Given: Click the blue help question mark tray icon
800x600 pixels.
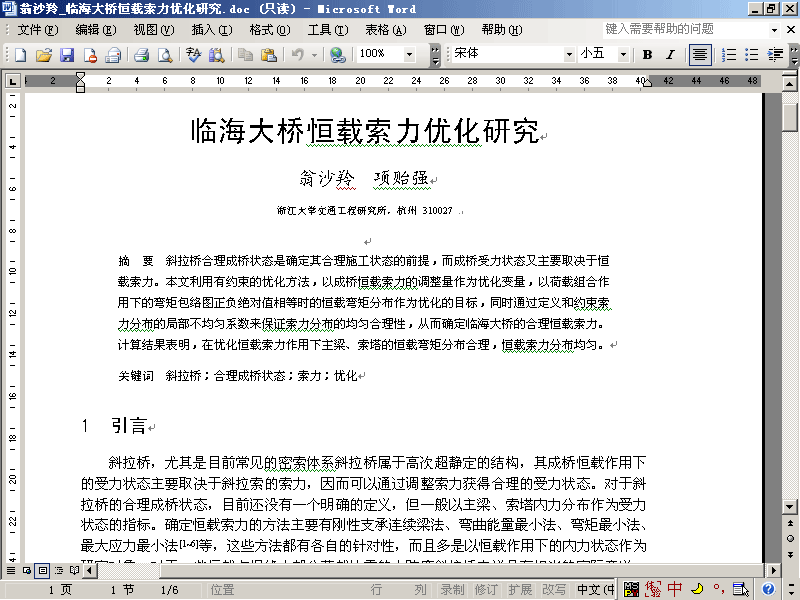Looking at the screenshot, I should [x=768, y=590].
